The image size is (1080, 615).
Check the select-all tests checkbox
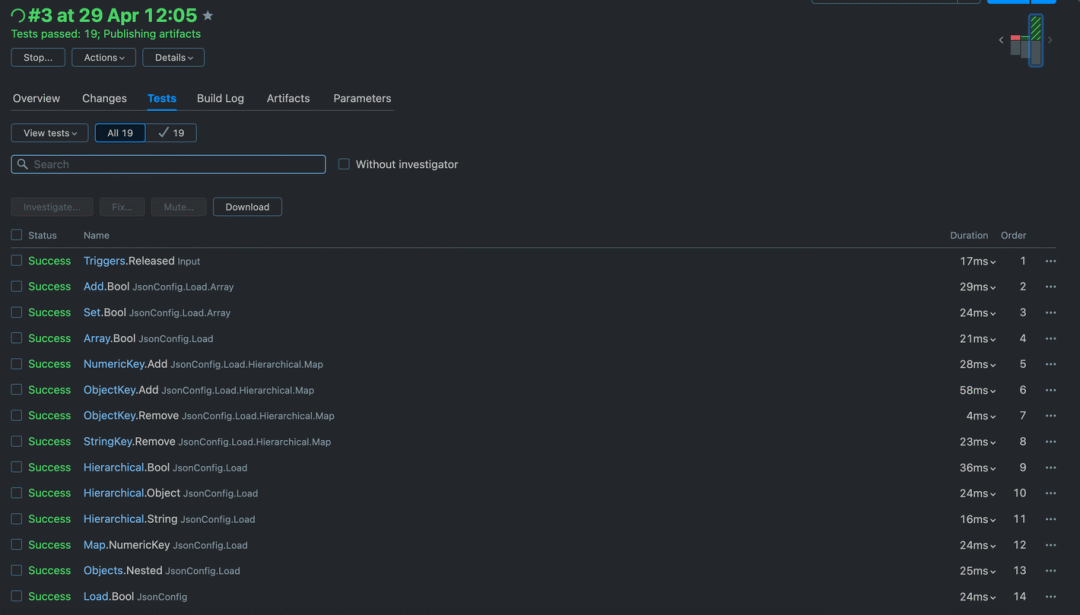[17, 235]
